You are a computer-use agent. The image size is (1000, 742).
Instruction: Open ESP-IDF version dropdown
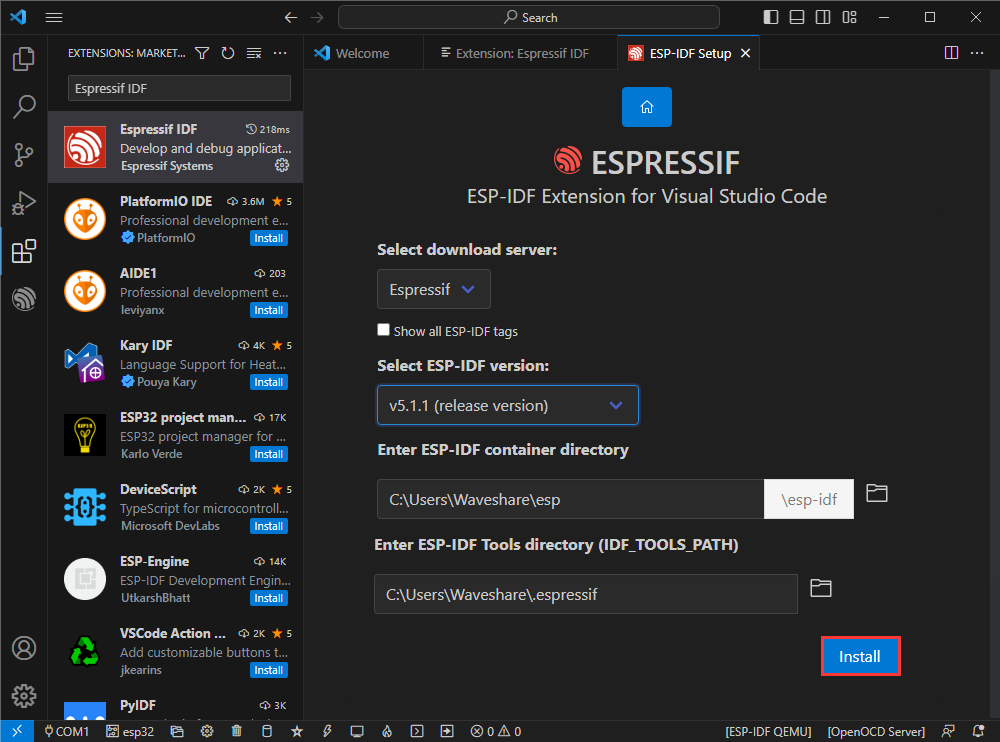[x=508, y=405]
